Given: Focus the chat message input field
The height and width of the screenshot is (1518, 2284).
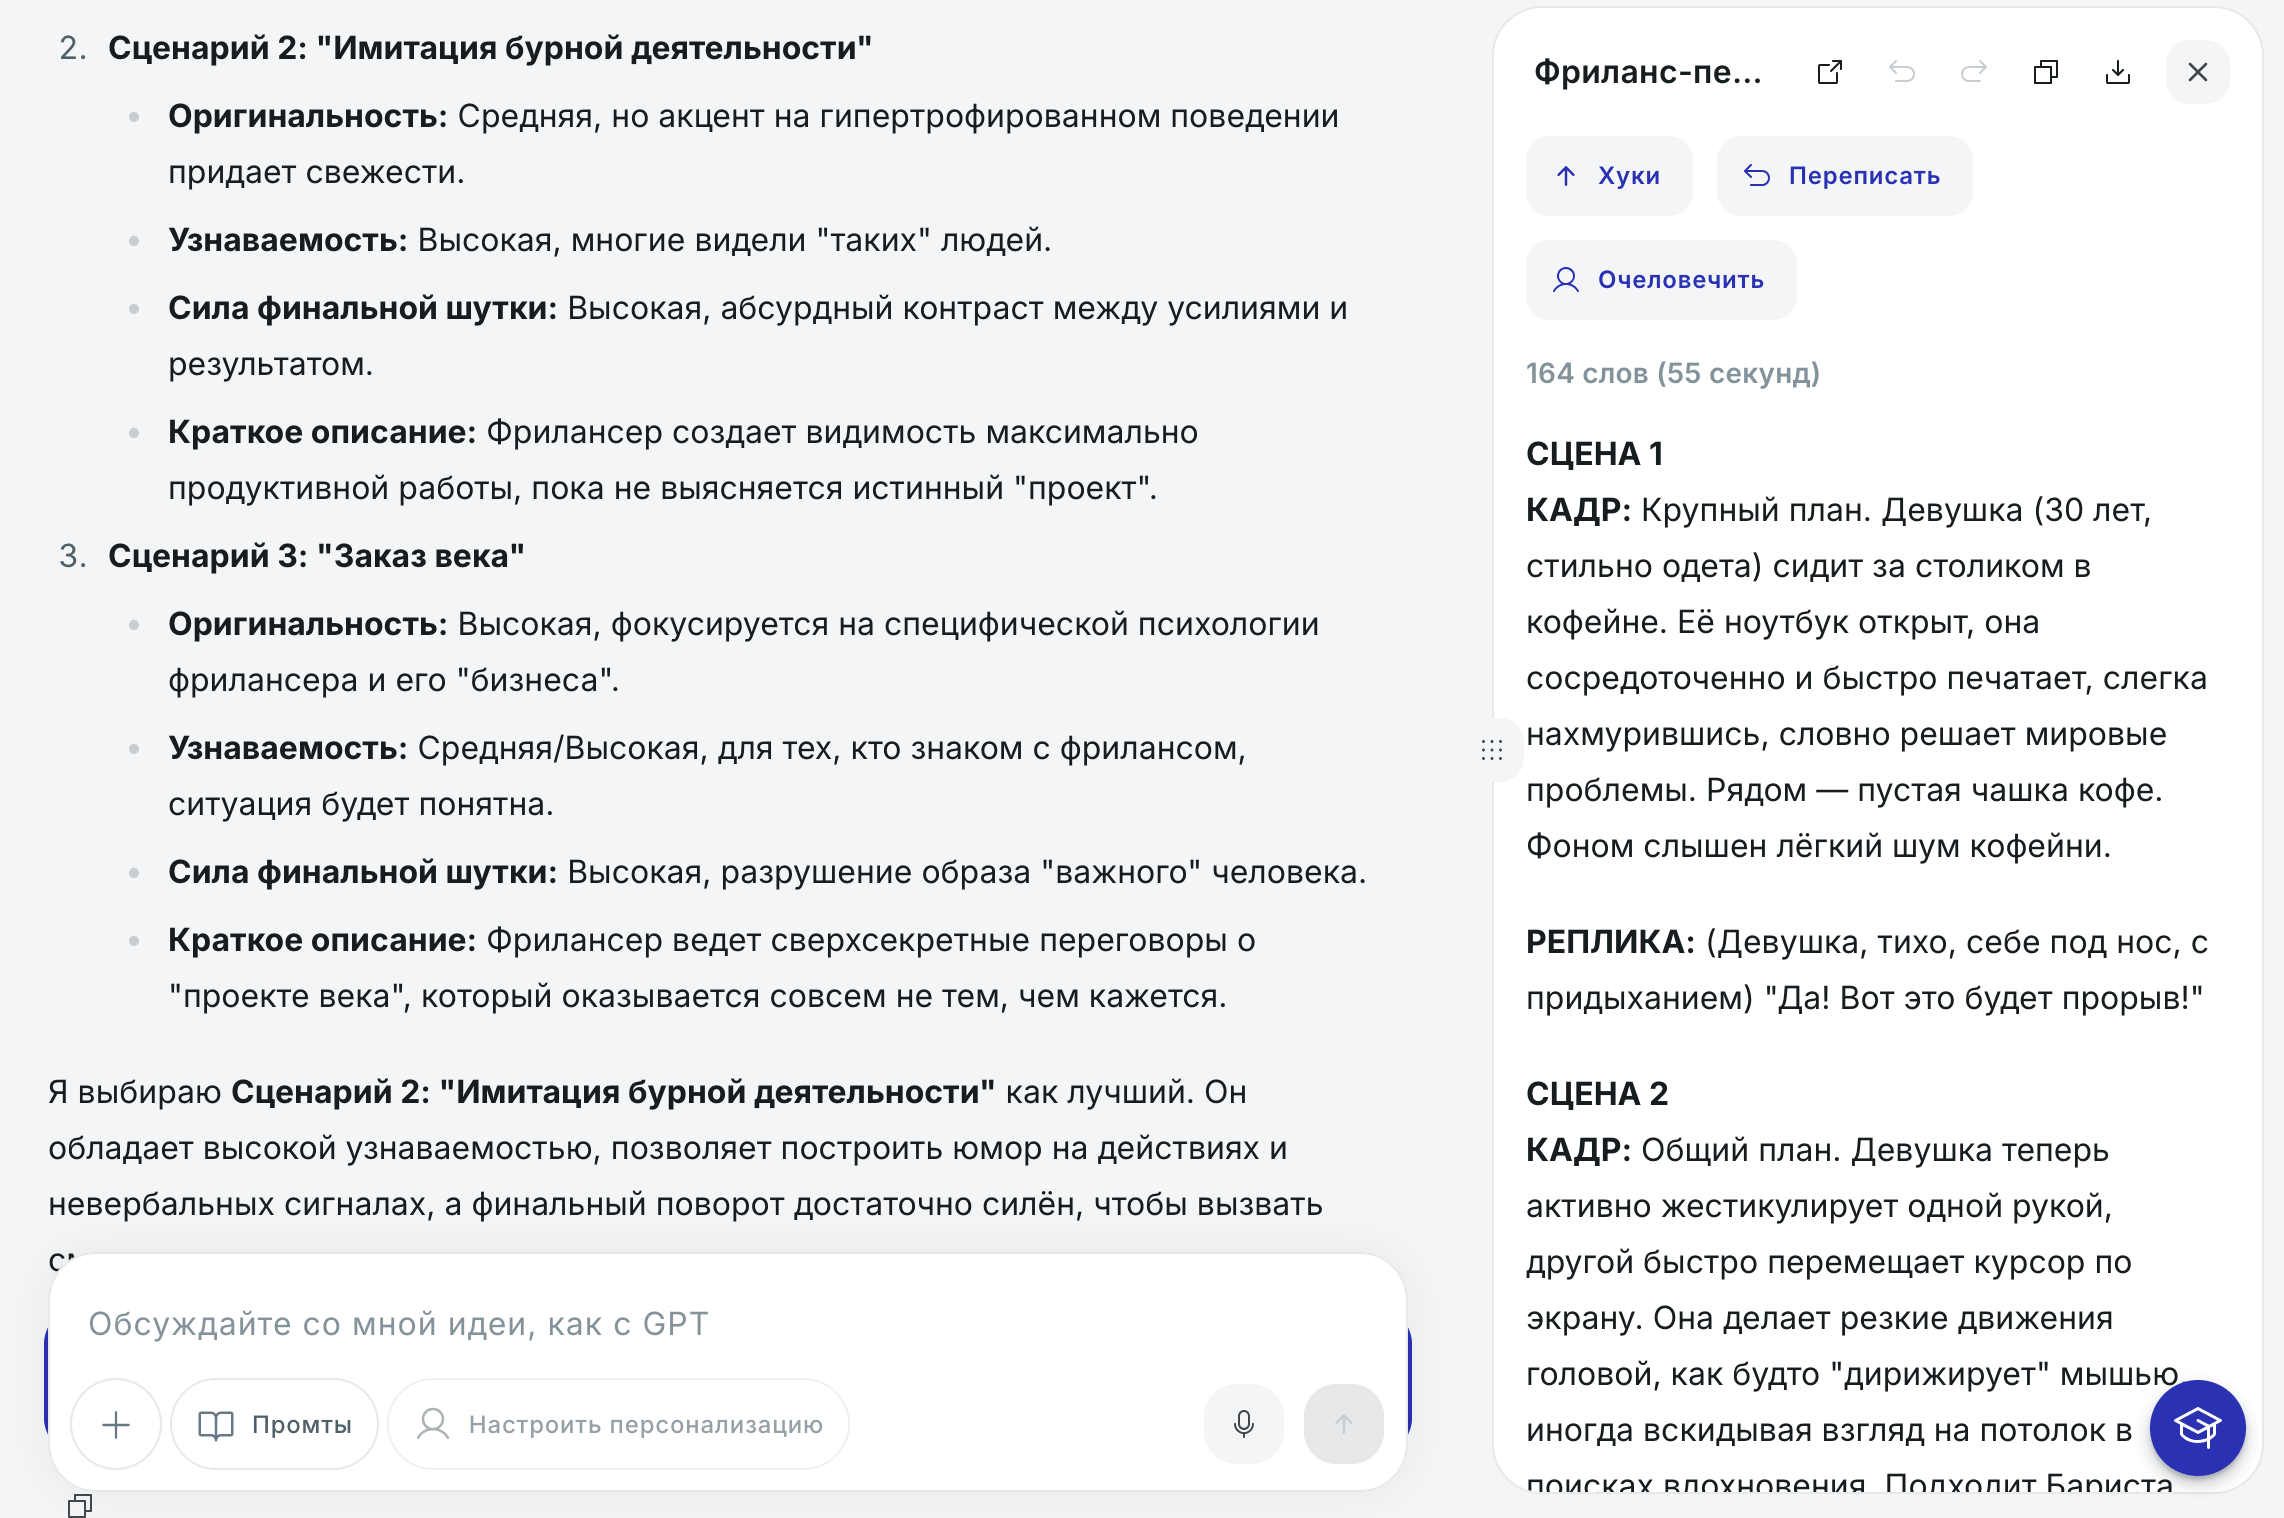Looking at the screenshot, I should pos(728,1324).
